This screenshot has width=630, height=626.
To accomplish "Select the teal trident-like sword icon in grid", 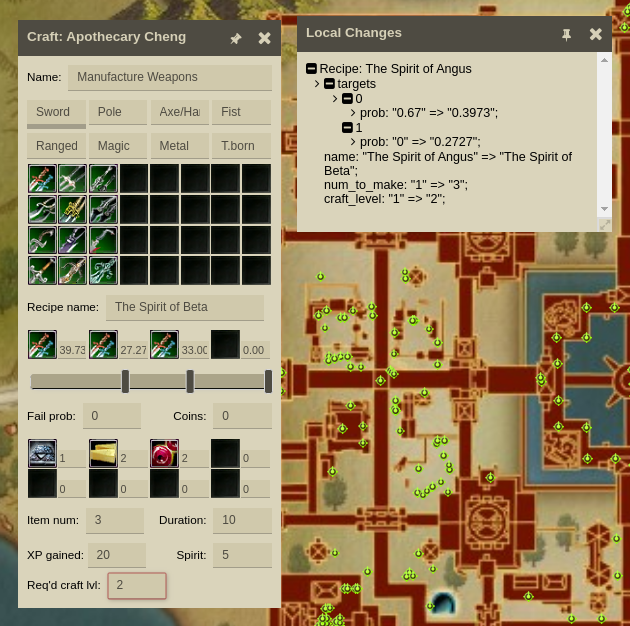I will (x=103, y=271).
